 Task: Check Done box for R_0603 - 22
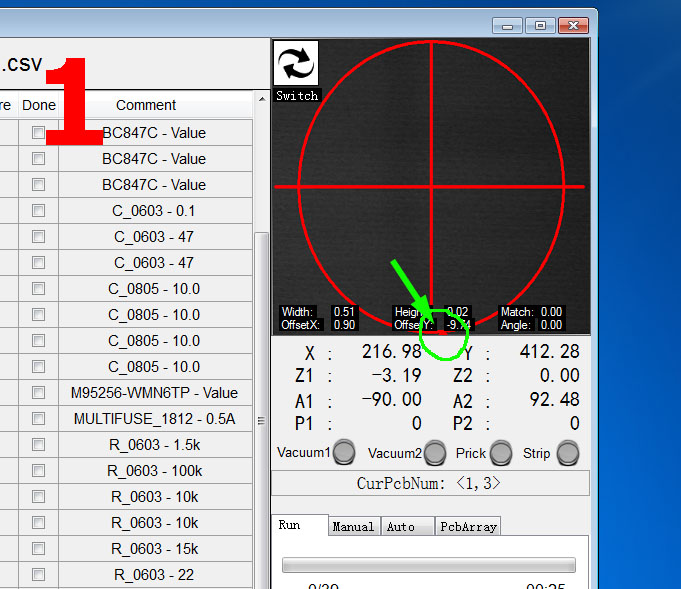tap(38, 575)
